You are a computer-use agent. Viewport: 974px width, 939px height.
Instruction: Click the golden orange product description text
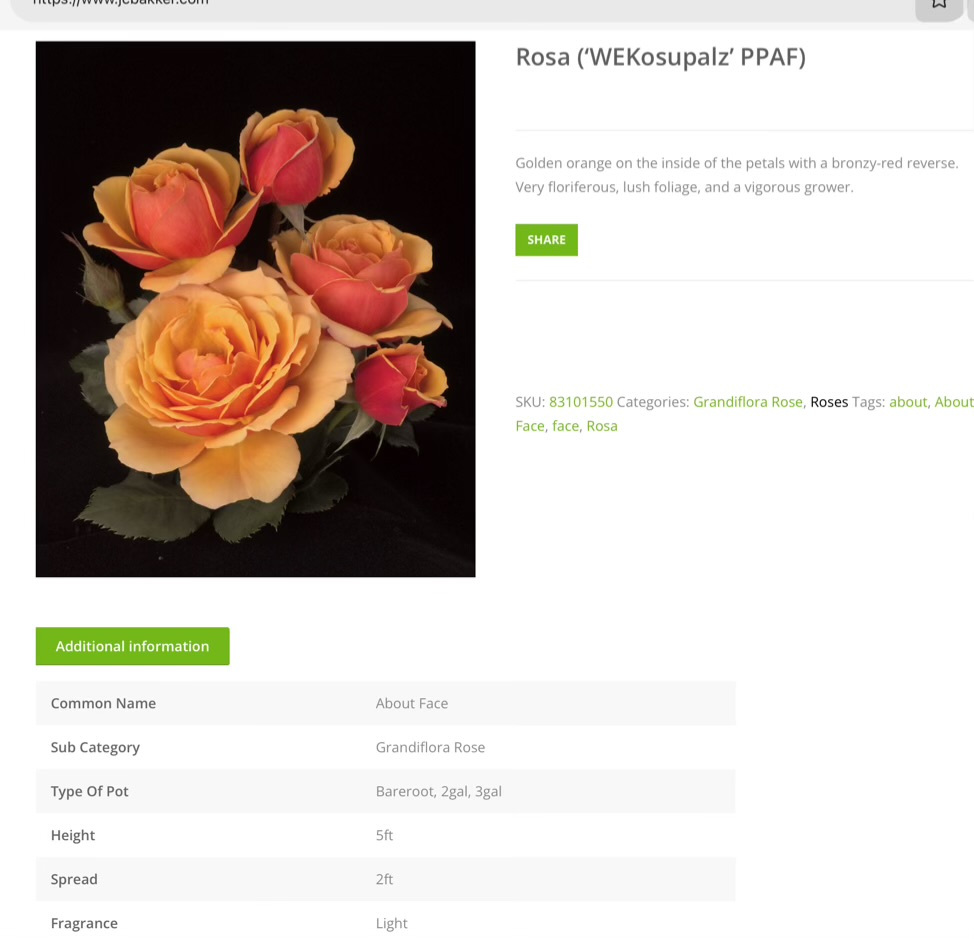click(736, 174)
